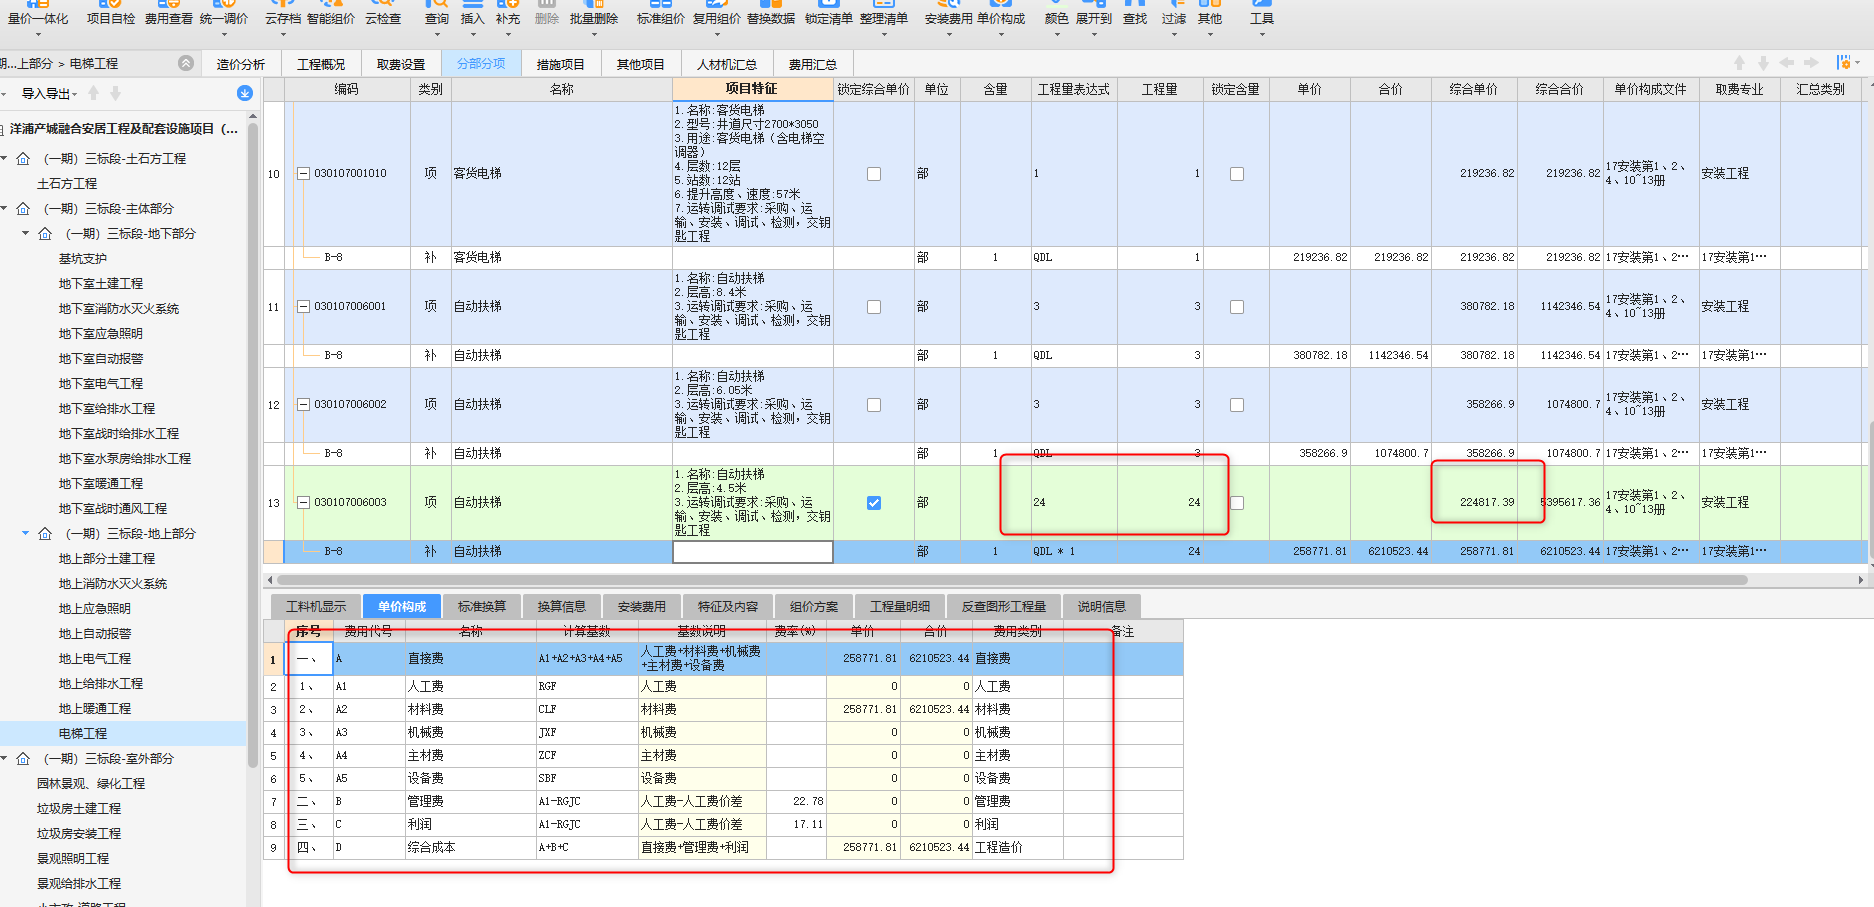Switch to the 工料机显示 lower tab

pyautogui.click(x=316, y=606)
